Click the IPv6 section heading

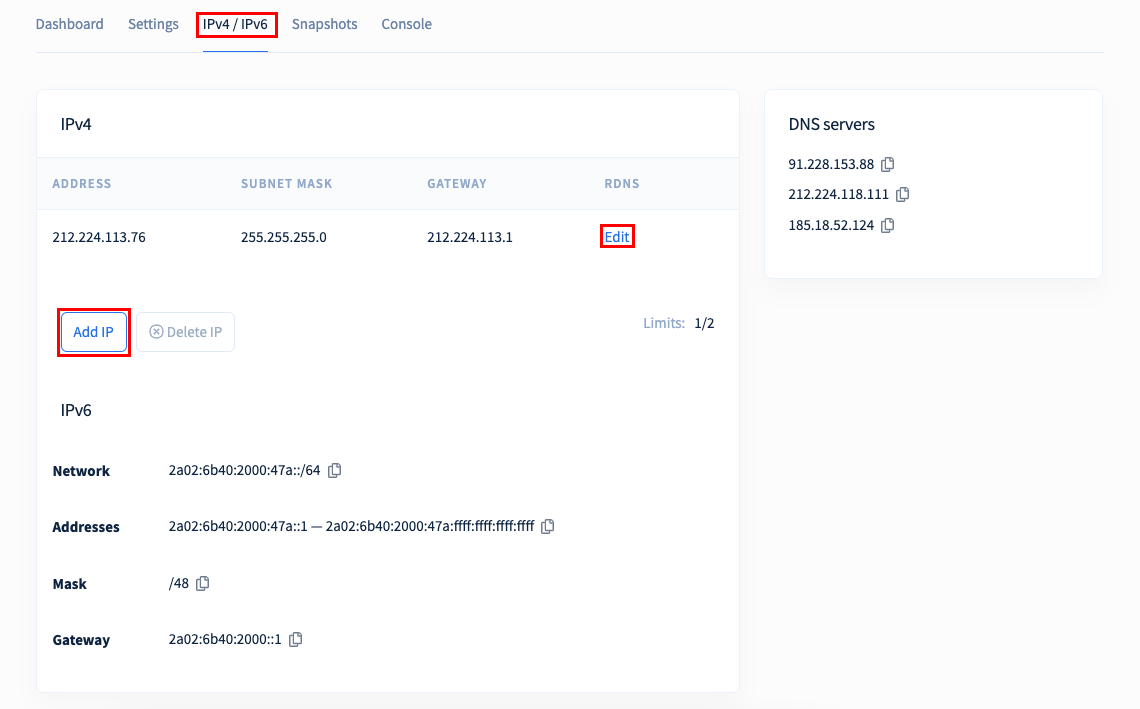pos(76,410)
